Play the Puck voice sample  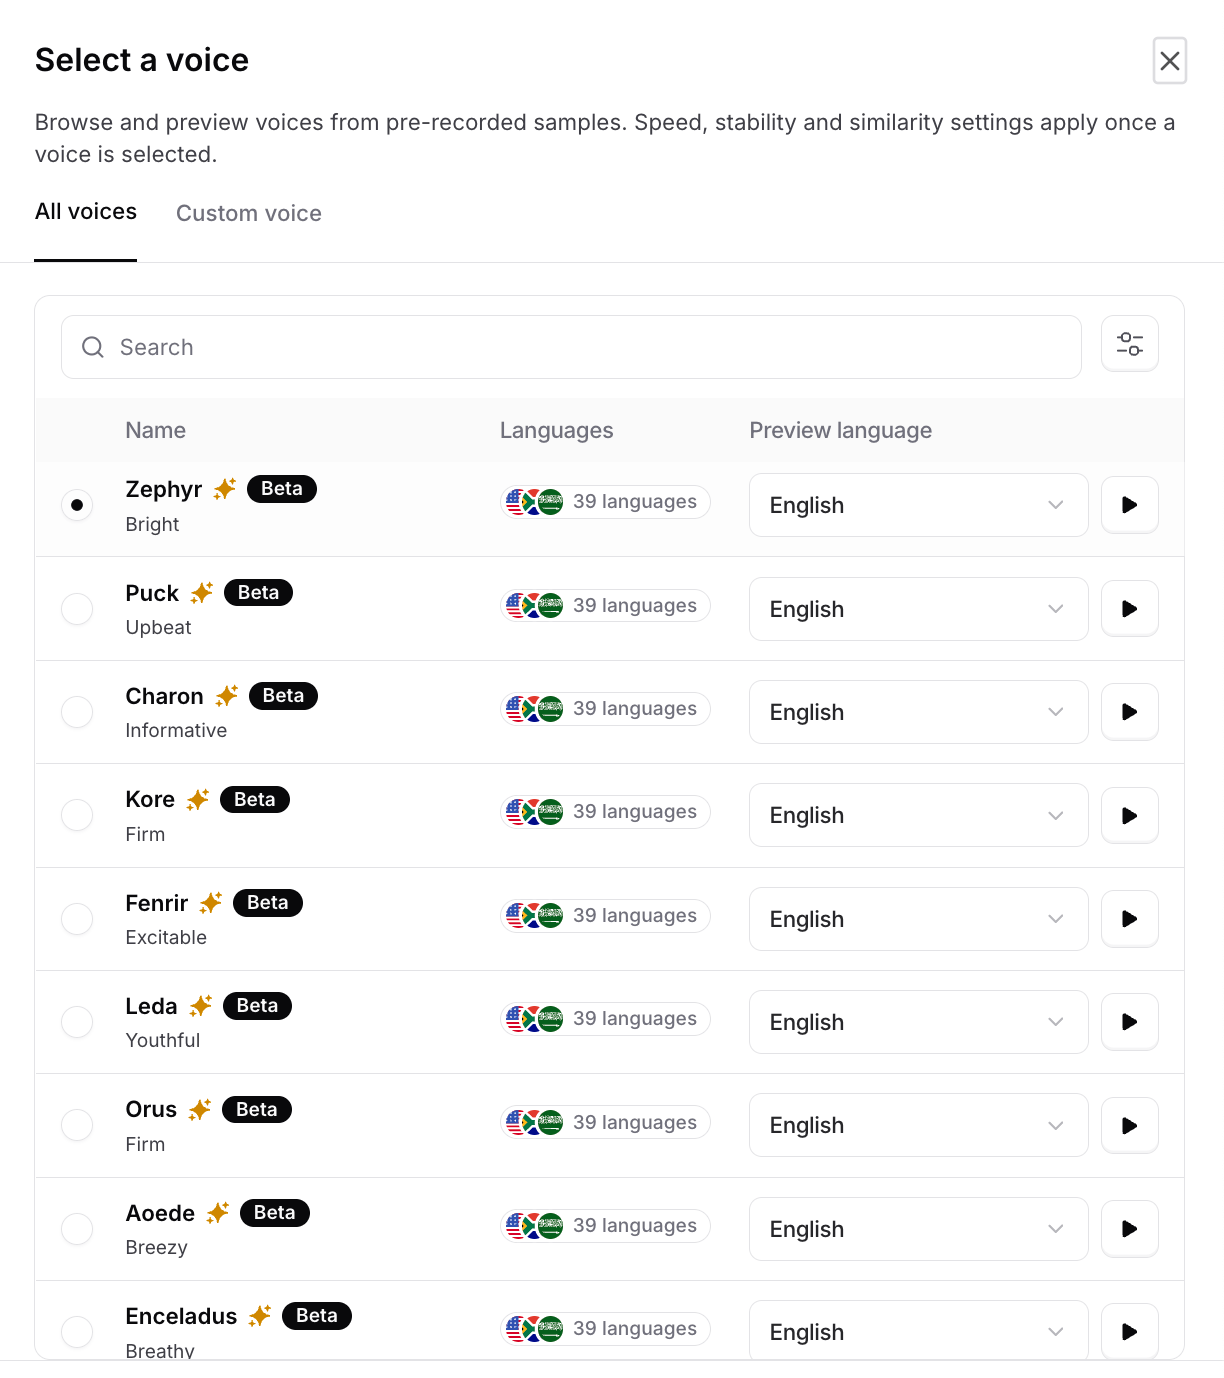click(1130, 608)
